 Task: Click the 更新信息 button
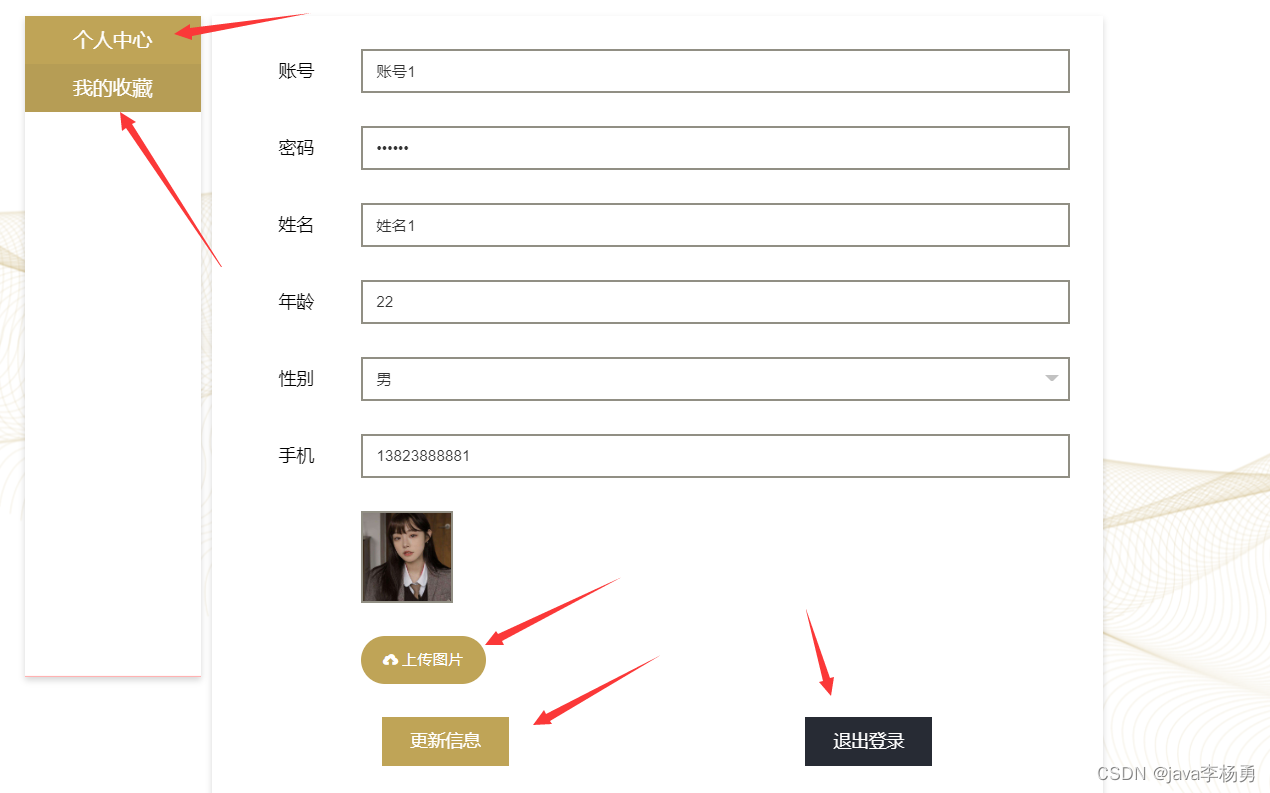pos(445,741)
